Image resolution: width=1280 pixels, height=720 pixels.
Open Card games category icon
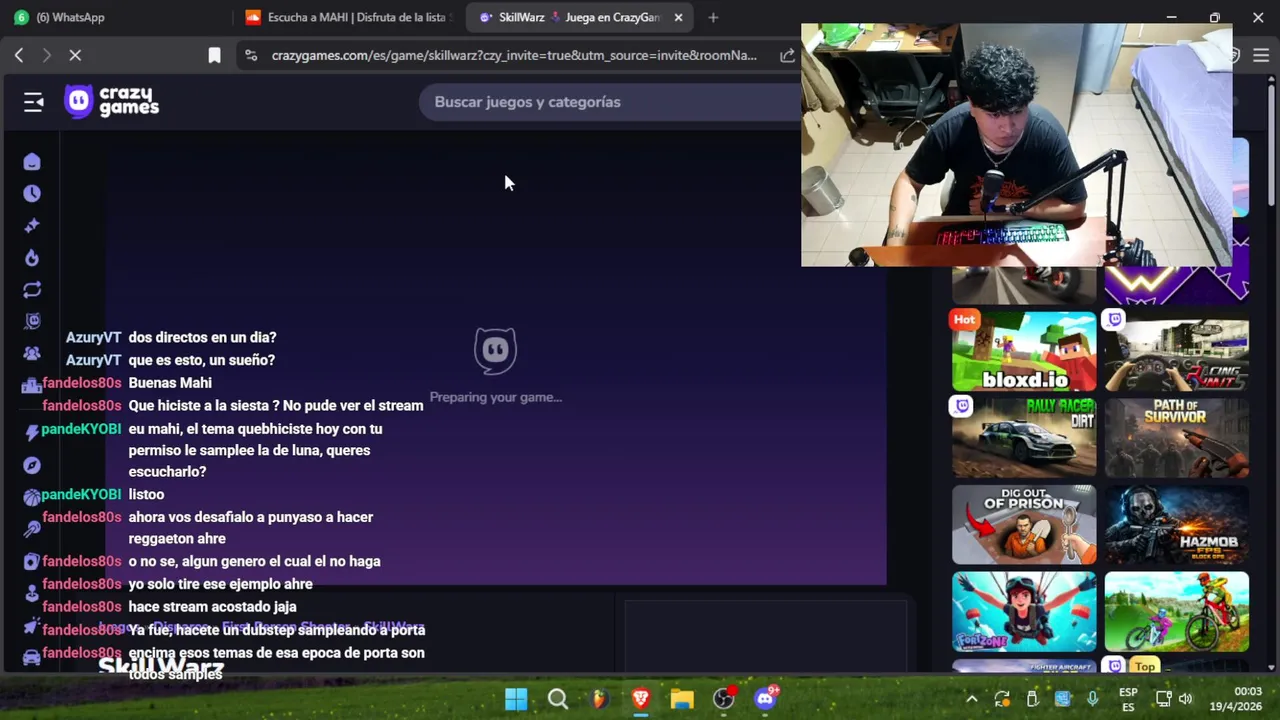[32, 562]
